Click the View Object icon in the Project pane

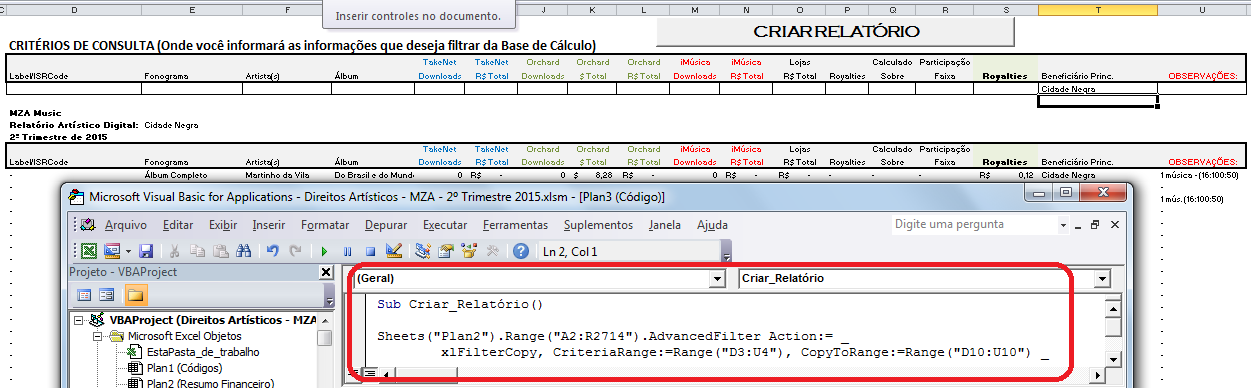pyautogui.click(x=107, y=295)
